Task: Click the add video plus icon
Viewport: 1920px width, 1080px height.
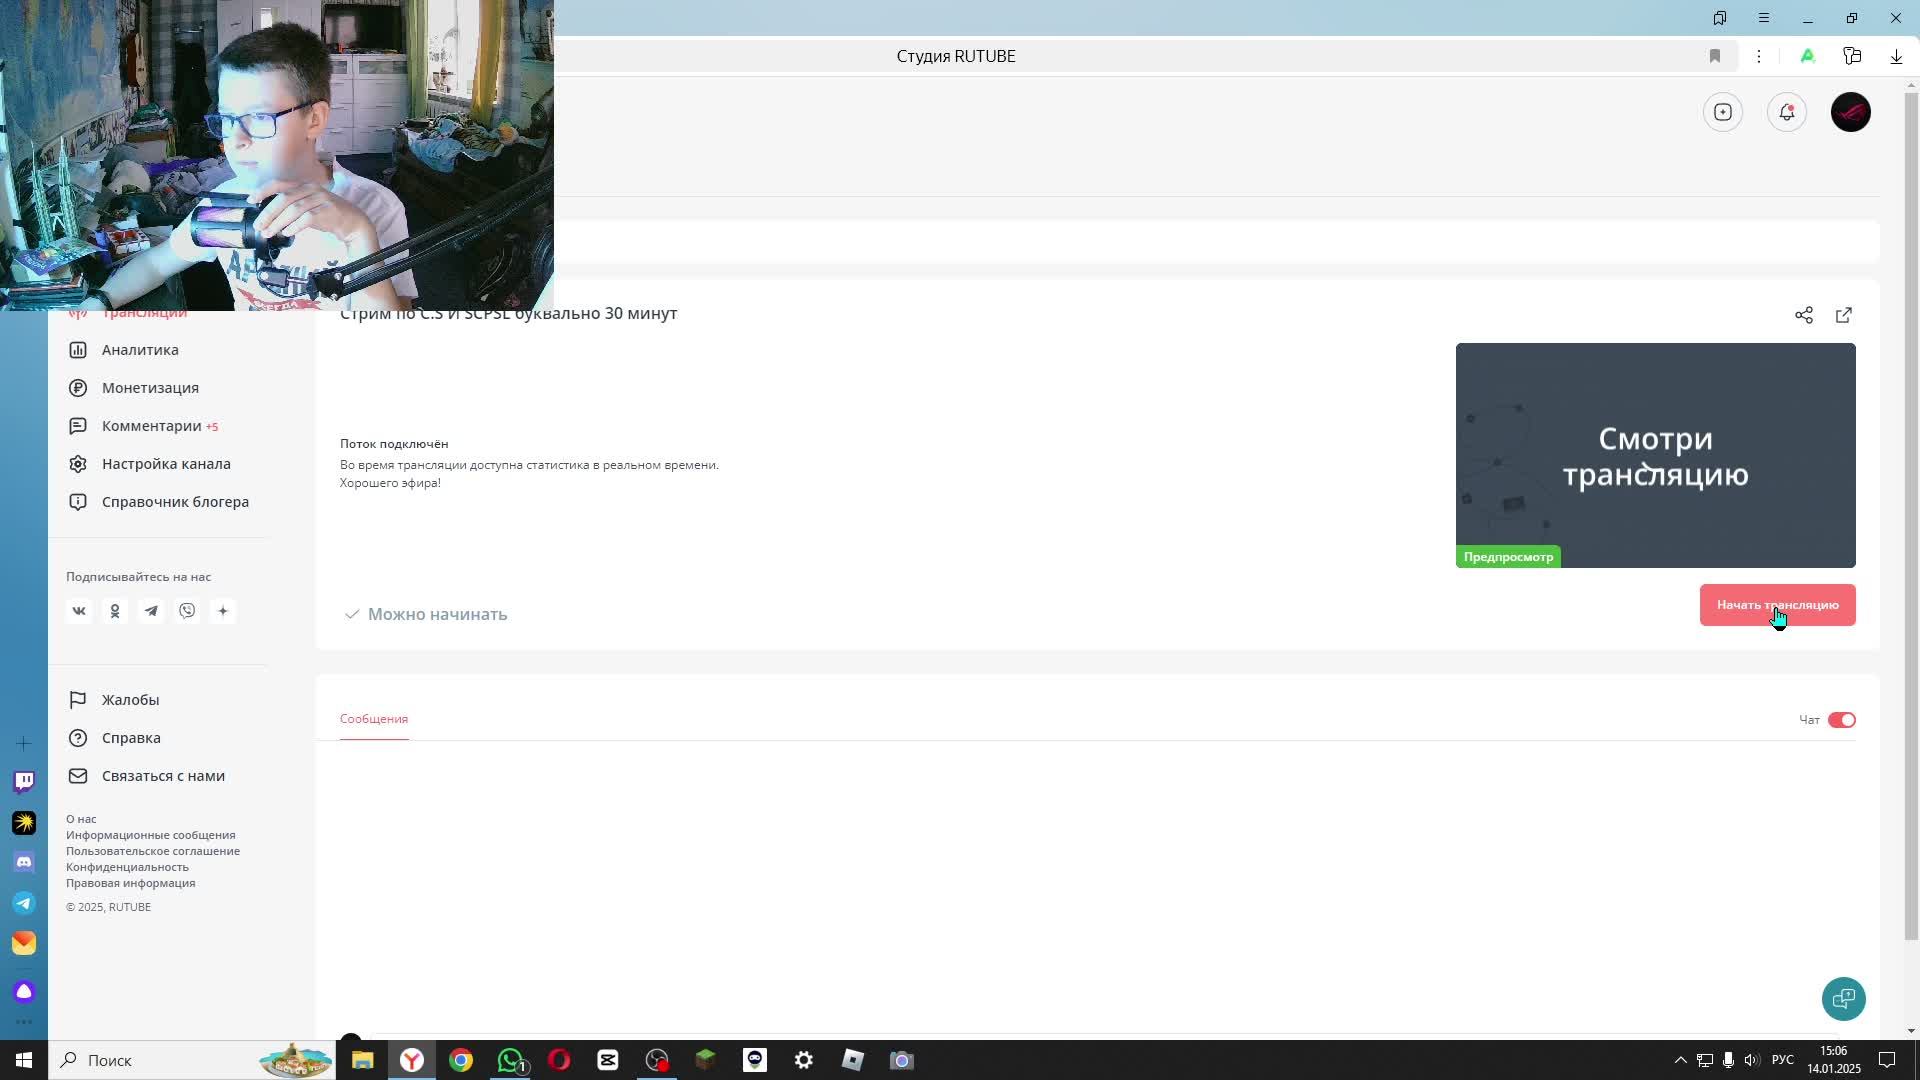Action: click(1722, 112)
